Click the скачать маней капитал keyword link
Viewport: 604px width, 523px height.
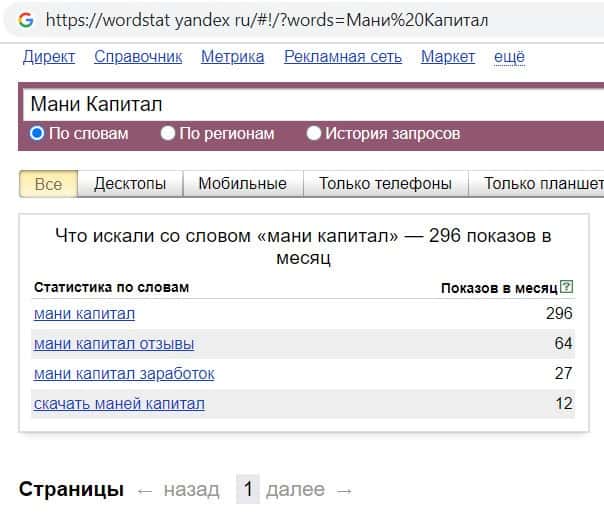(x=119, y=404)
